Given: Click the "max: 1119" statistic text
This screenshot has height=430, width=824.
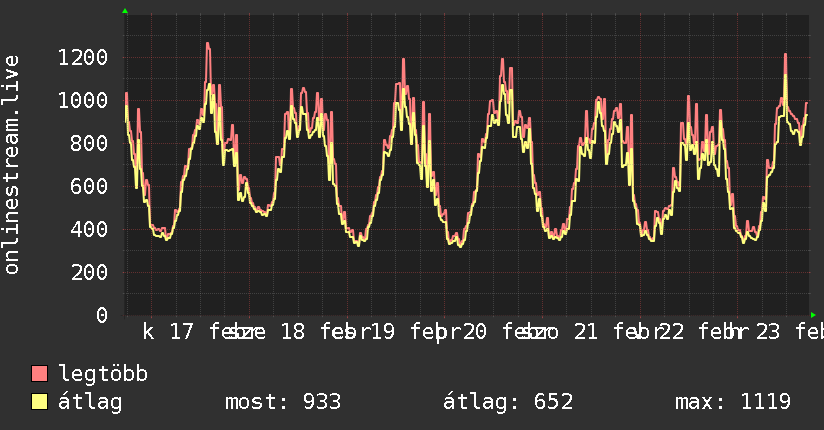Looking at the screenshot, I should 733,402.
